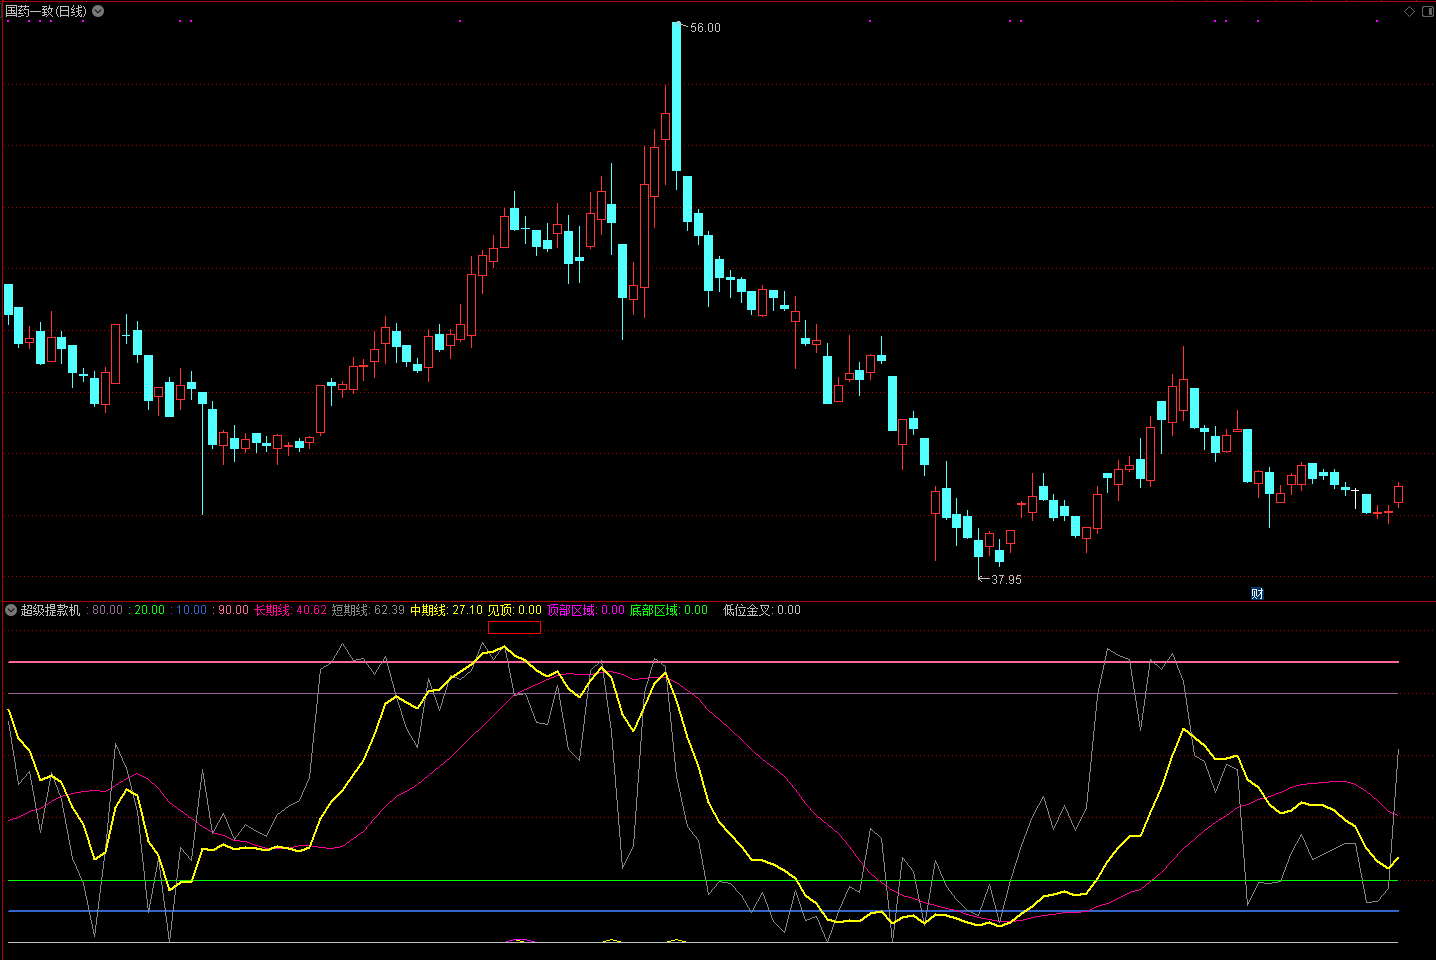Click the tall cyan candlestick at 56.00 peak
Image resolution: width=1436 pixels, height=960 pixels.
click(x=677, y=97)
